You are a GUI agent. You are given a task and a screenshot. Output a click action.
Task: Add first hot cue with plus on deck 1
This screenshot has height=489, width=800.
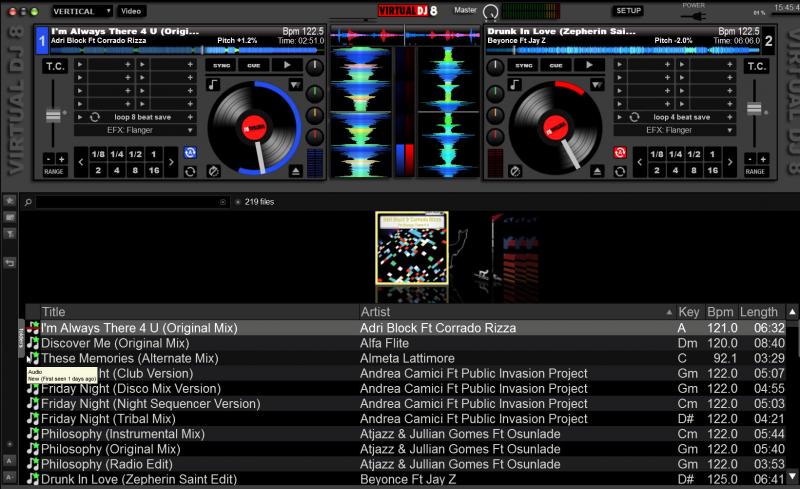click(128, 64)
